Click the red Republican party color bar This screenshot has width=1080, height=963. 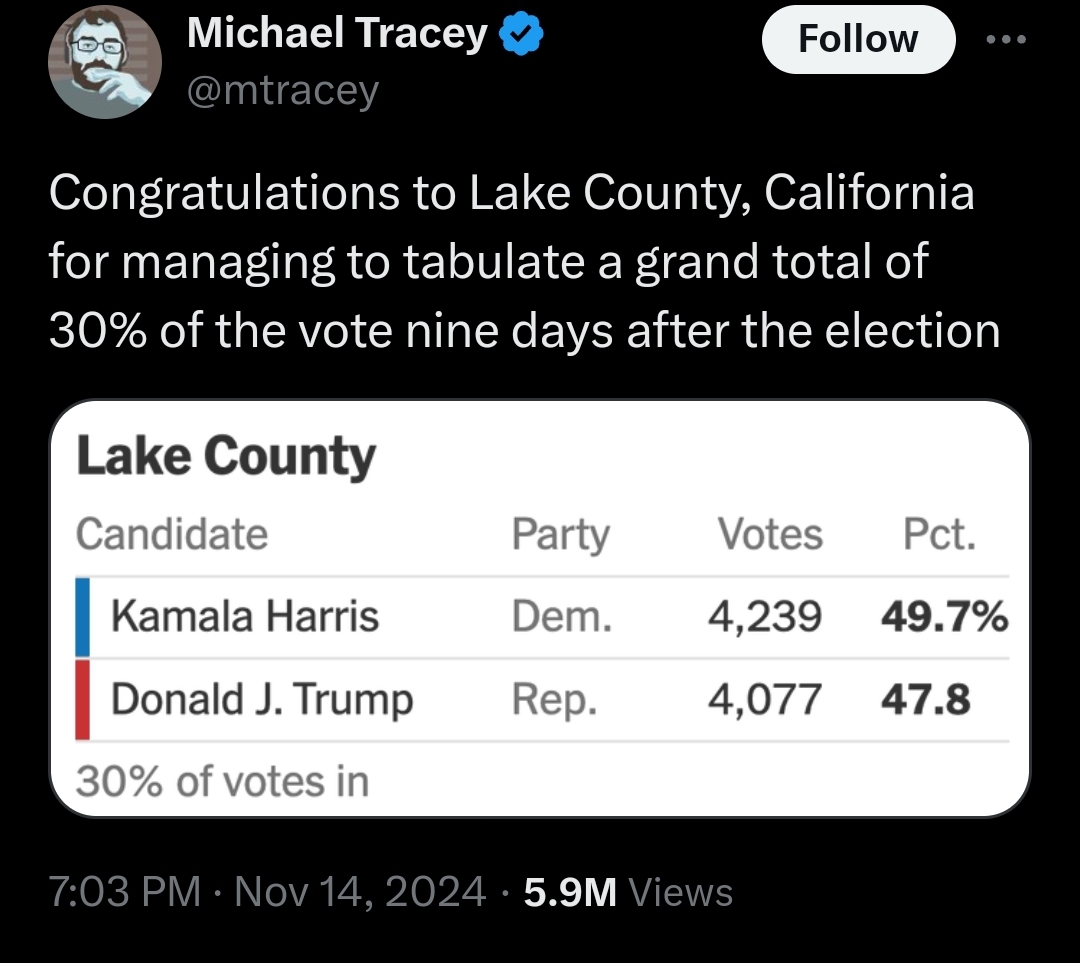coord(82,699)
